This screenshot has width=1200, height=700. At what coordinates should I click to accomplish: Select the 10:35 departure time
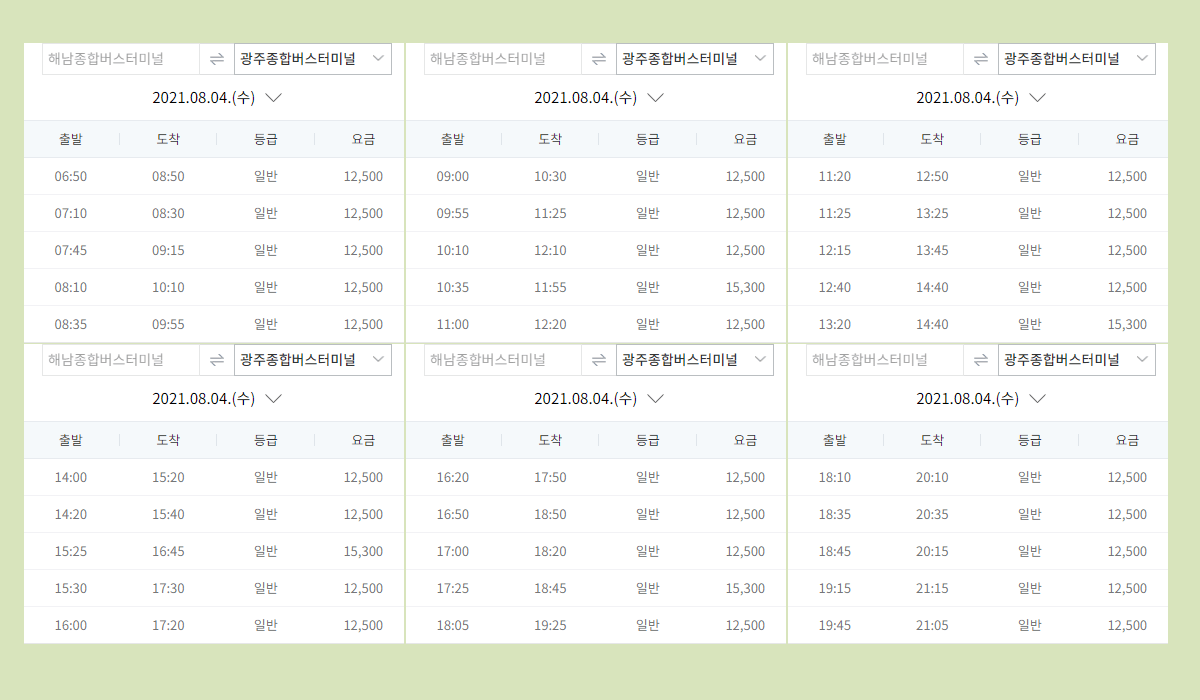tap(453, 287)
